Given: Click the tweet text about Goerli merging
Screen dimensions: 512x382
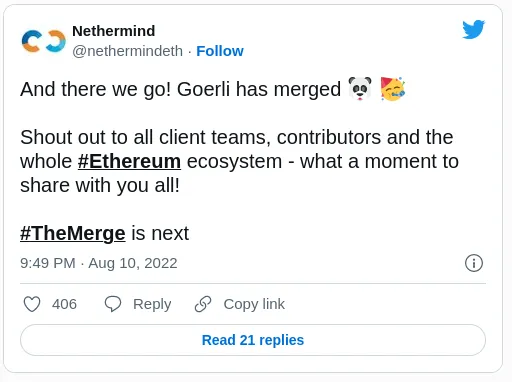Looking at the screenshot, I should [x=180, y=89].
